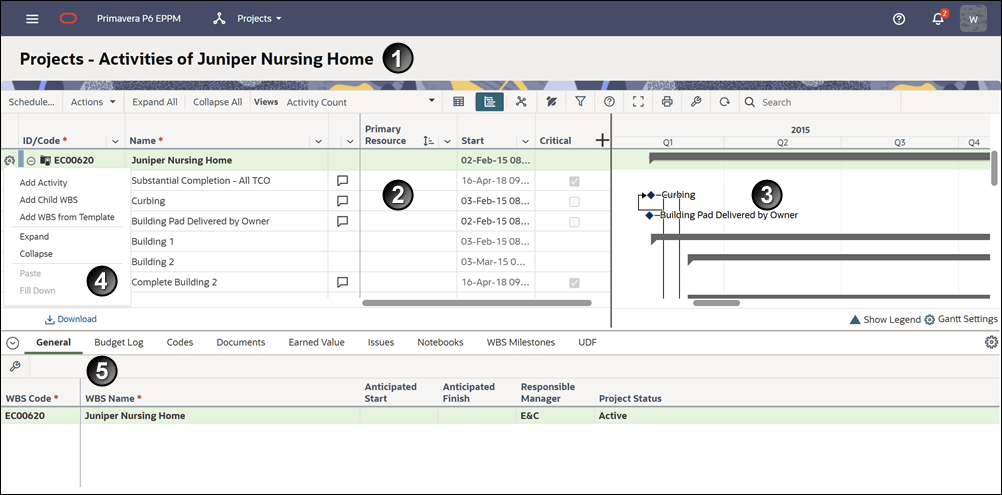This screenshot has height=495, width=1002.
Task: Switch to the table grid view icon
Action: click(459, 102)
